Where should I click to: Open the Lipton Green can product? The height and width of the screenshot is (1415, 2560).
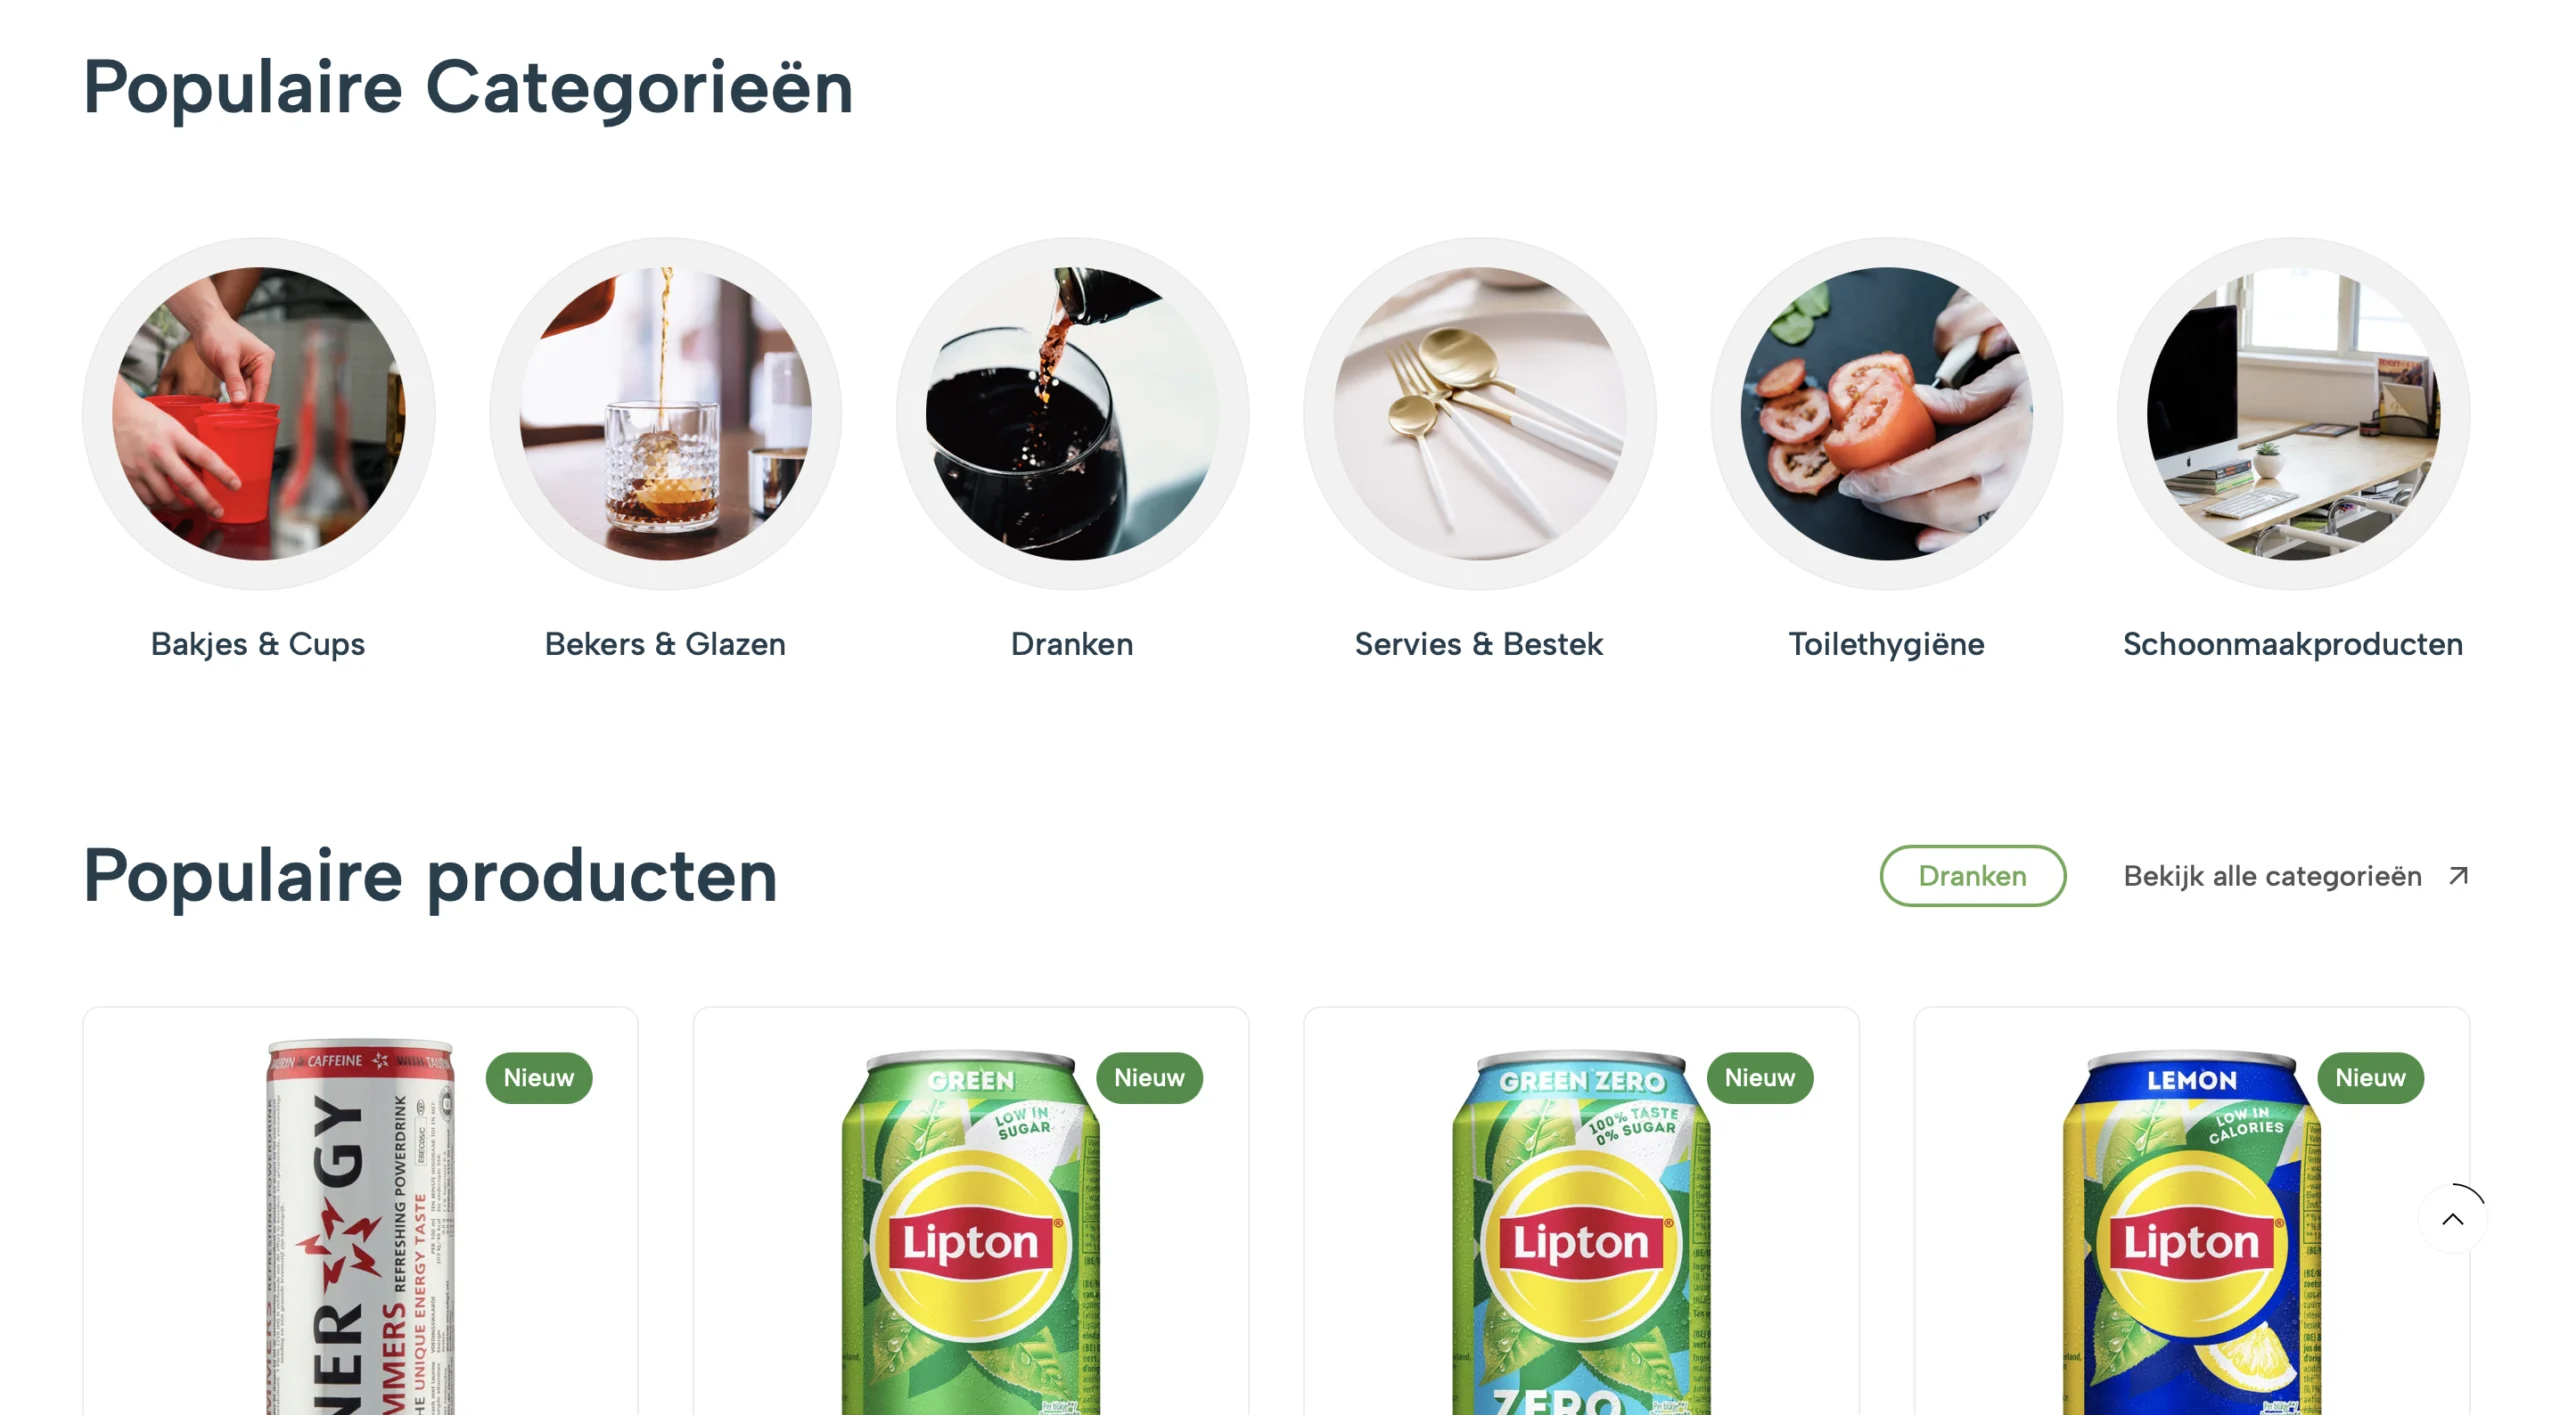(x=970, y=1211)
